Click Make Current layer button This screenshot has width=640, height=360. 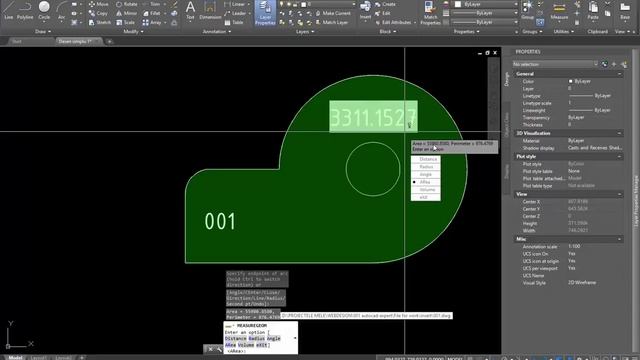(x=332, y=13)
